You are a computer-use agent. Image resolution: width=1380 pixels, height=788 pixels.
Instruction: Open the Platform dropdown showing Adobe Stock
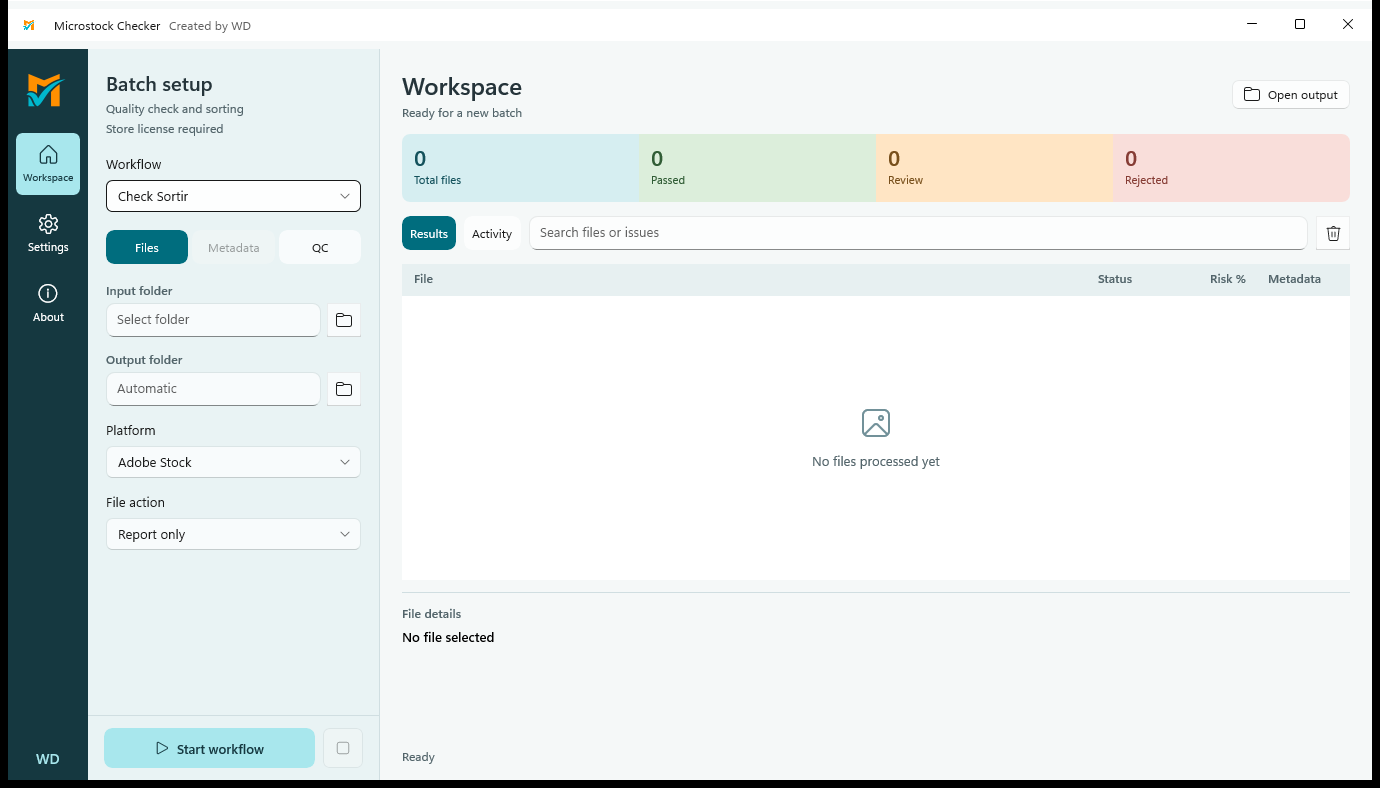coord(233,462)
